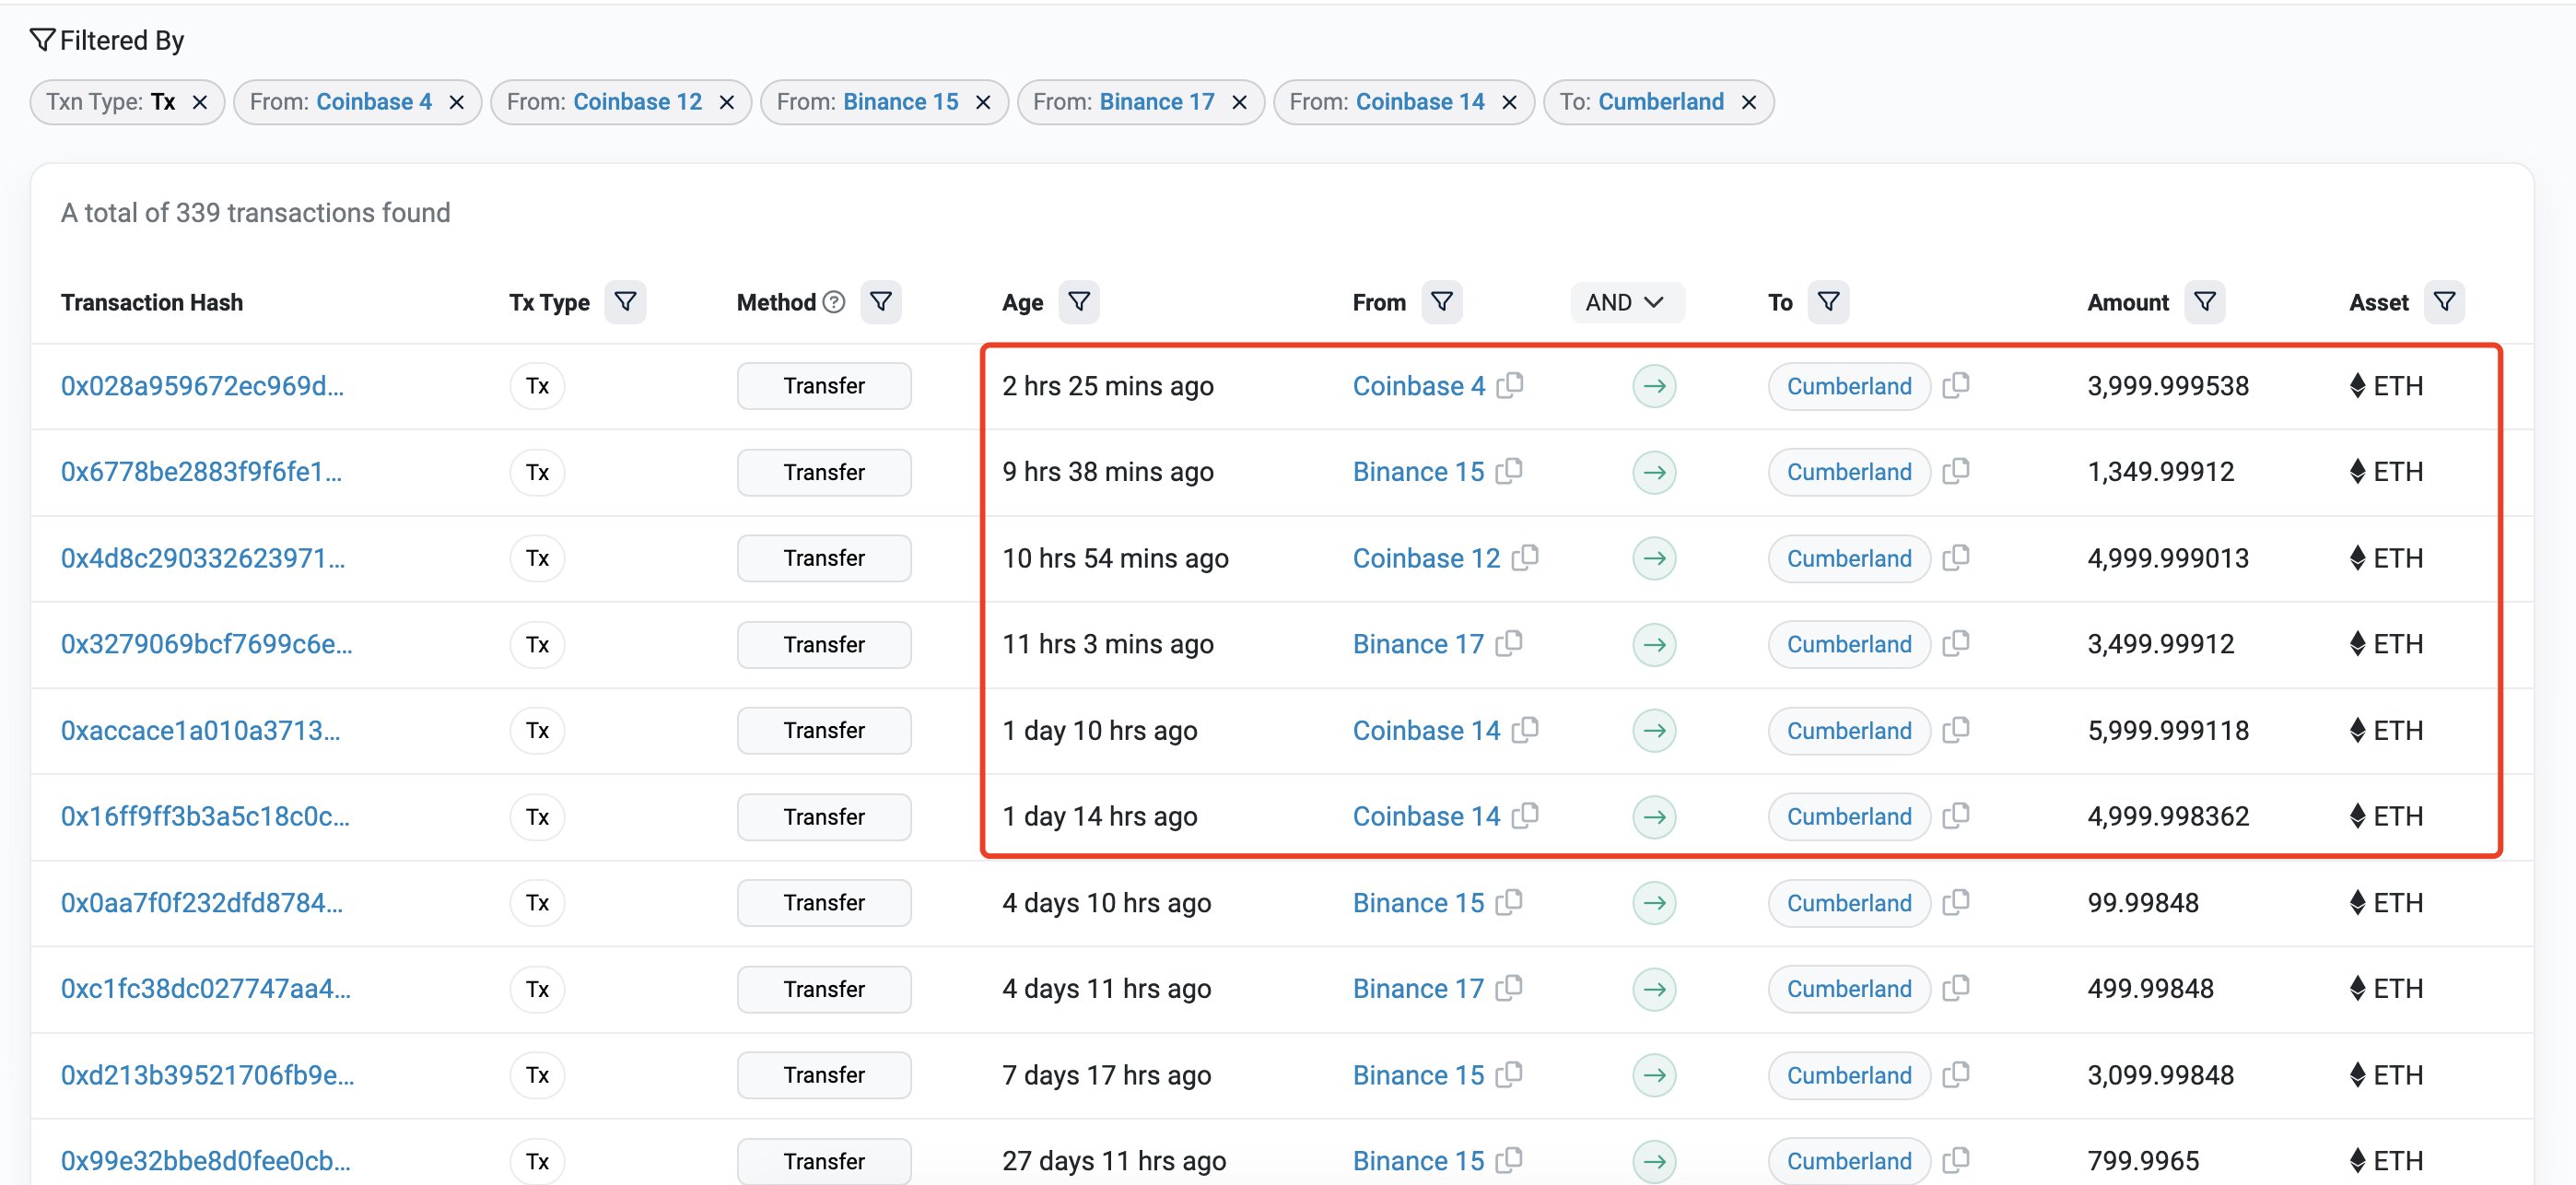Open the Amount column filter
The image size is (2576, 1185).
[2204, 302]
